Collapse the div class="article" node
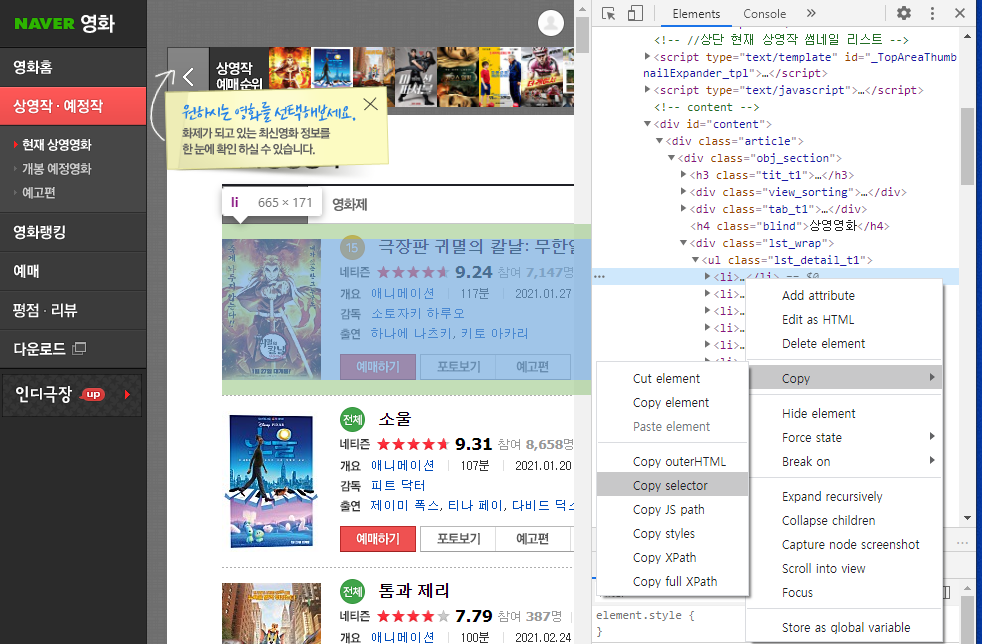This screenshot has width=982, height=644. pyautogui.click(x=659, y=141)
